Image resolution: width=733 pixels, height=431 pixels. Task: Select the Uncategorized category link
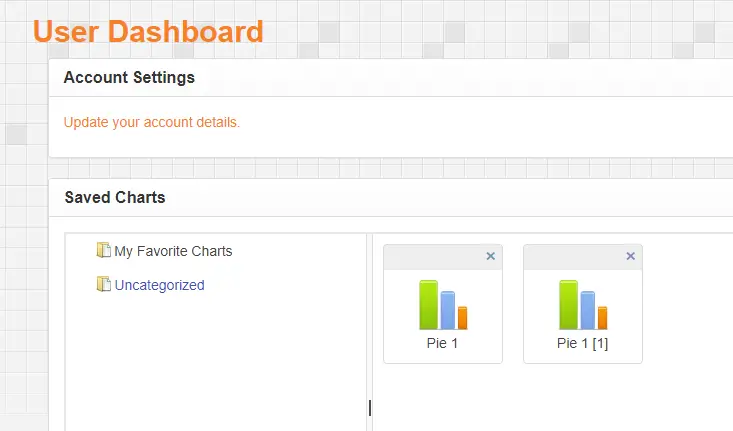[x=159, y=285]
